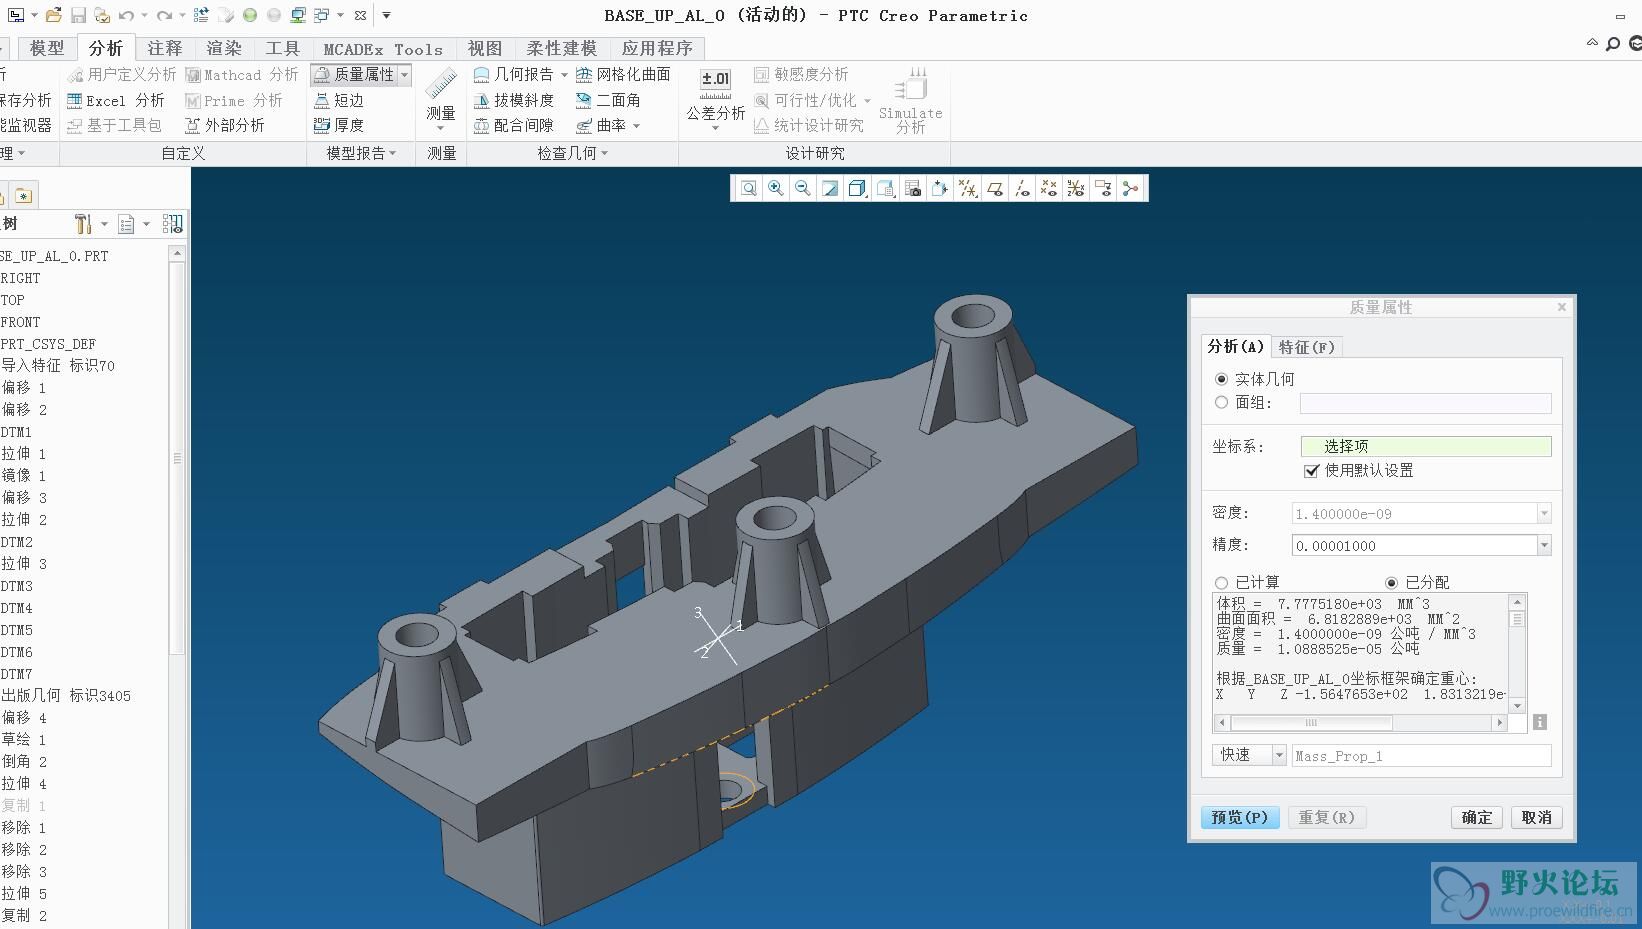This screenshot has height=929, width=1642.
Task: Open file using the folder icon
Action: (x=54, y=15)
